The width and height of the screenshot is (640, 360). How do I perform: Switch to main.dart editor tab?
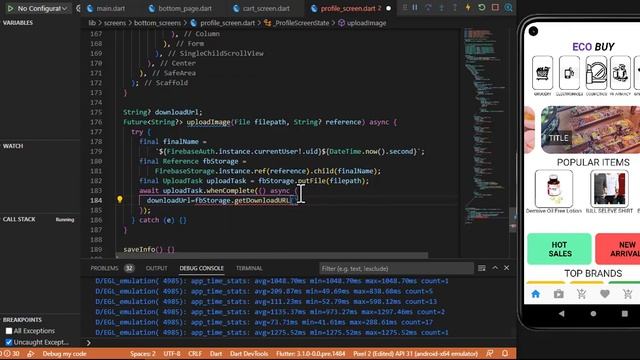coord(106,8)
